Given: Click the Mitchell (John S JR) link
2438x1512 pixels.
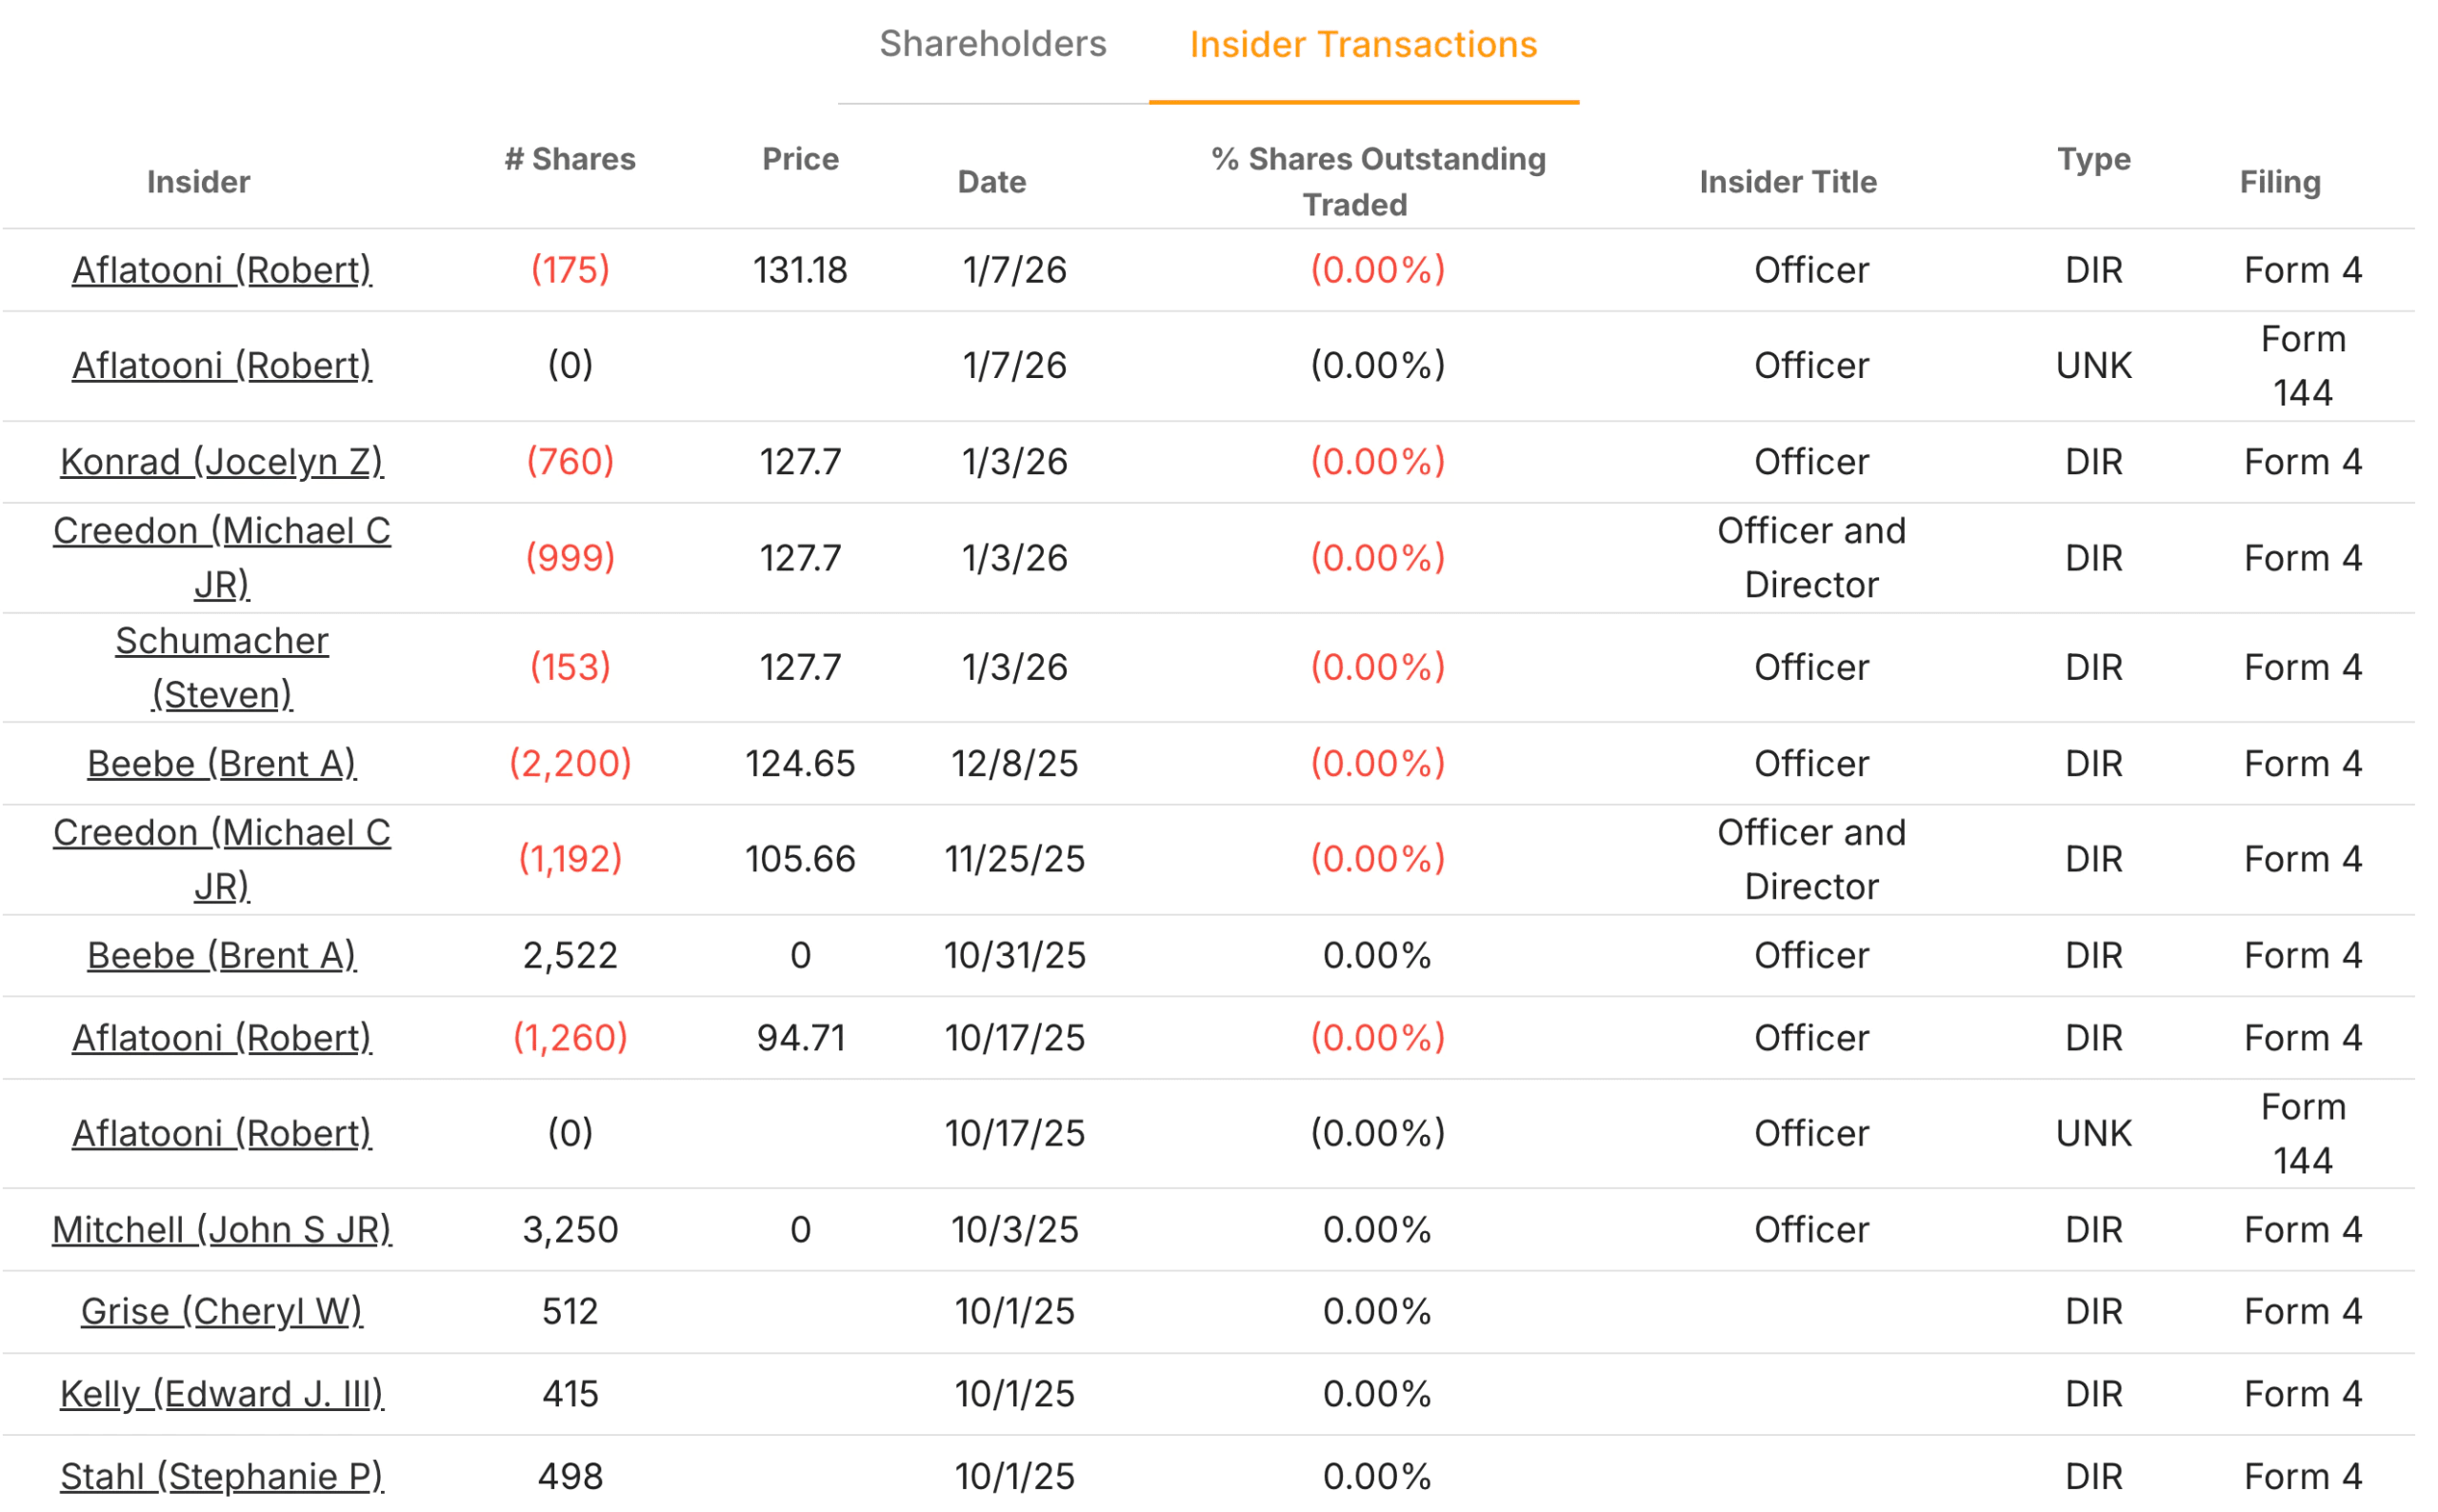Looking at the screenshot, I should (221, 1230).
